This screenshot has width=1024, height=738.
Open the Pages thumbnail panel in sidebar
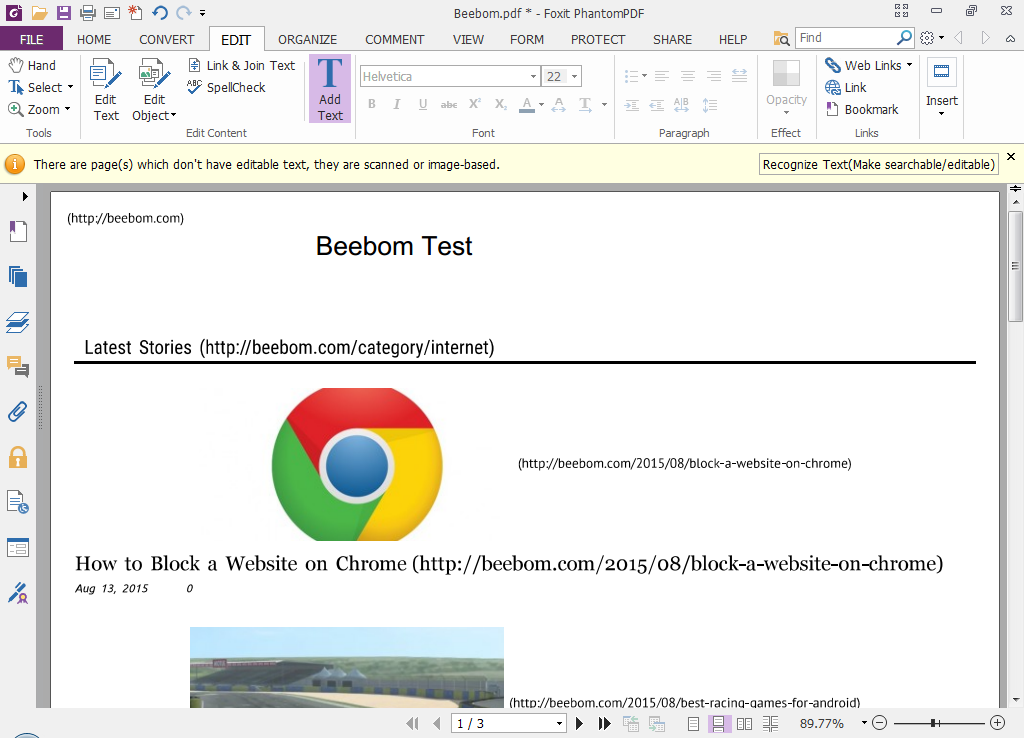click(18, 277)
